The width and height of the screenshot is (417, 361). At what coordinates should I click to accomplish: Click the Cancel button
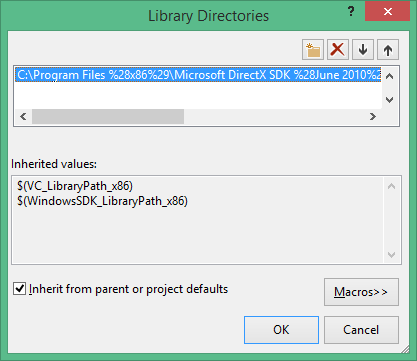361,330
